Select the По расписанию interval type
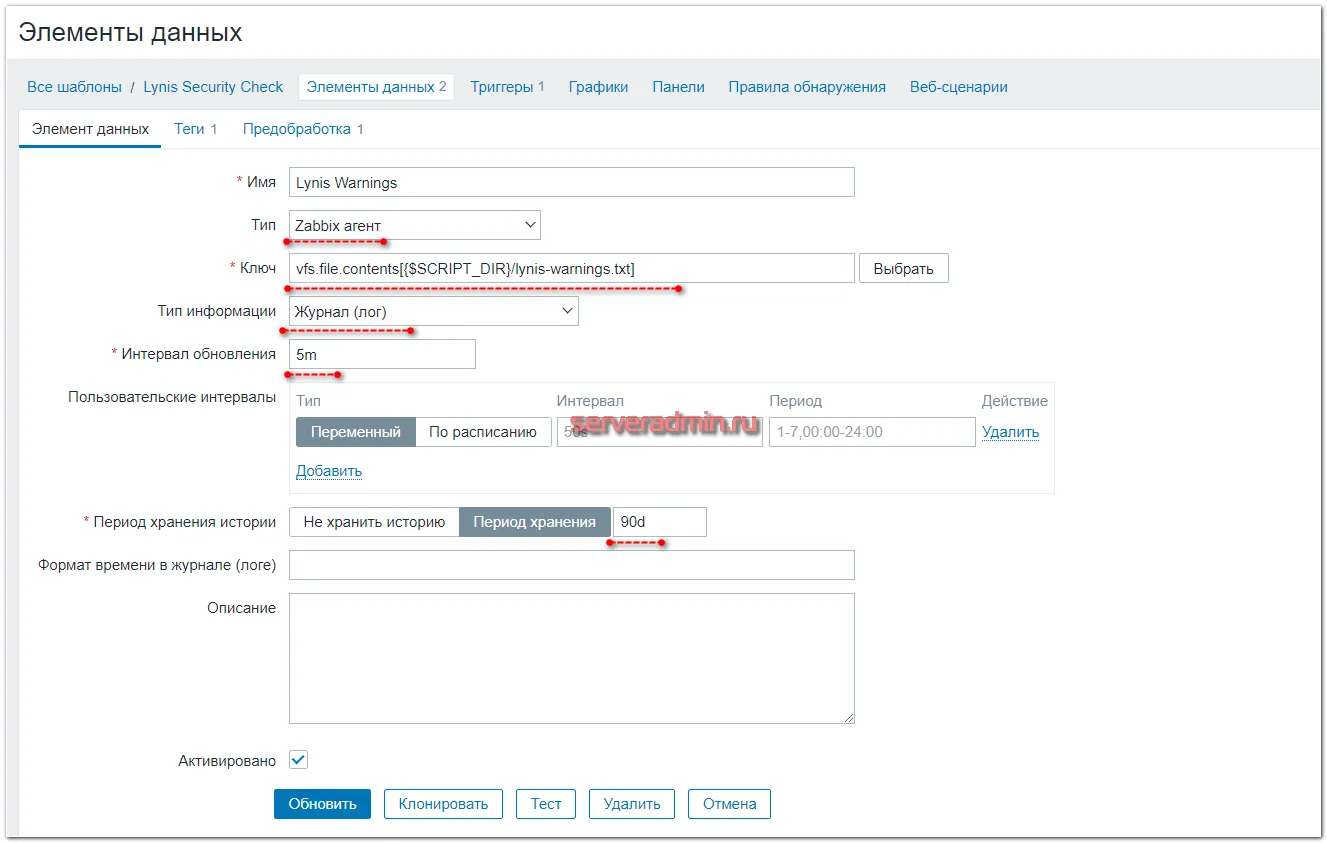 (483, 432)
